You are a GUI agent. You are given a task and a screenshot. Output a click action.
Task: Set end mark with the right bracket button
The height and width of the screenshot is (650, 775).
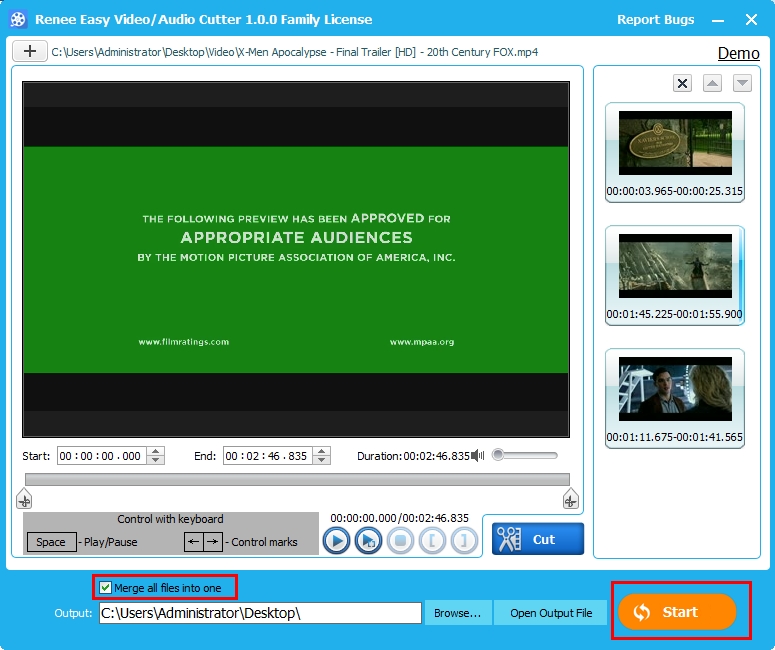tap(464, 541)
